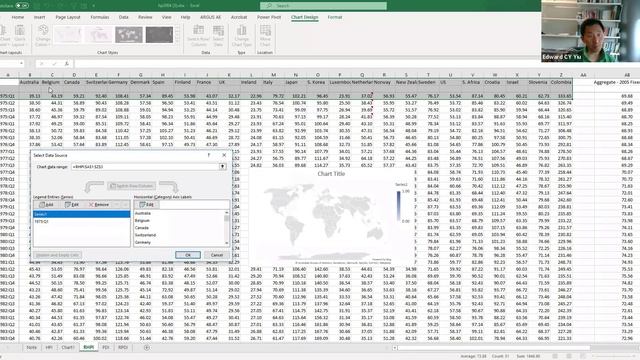Select Germany in axis labels list
Screen dimensions: 640x360
[x=143, y=242]
